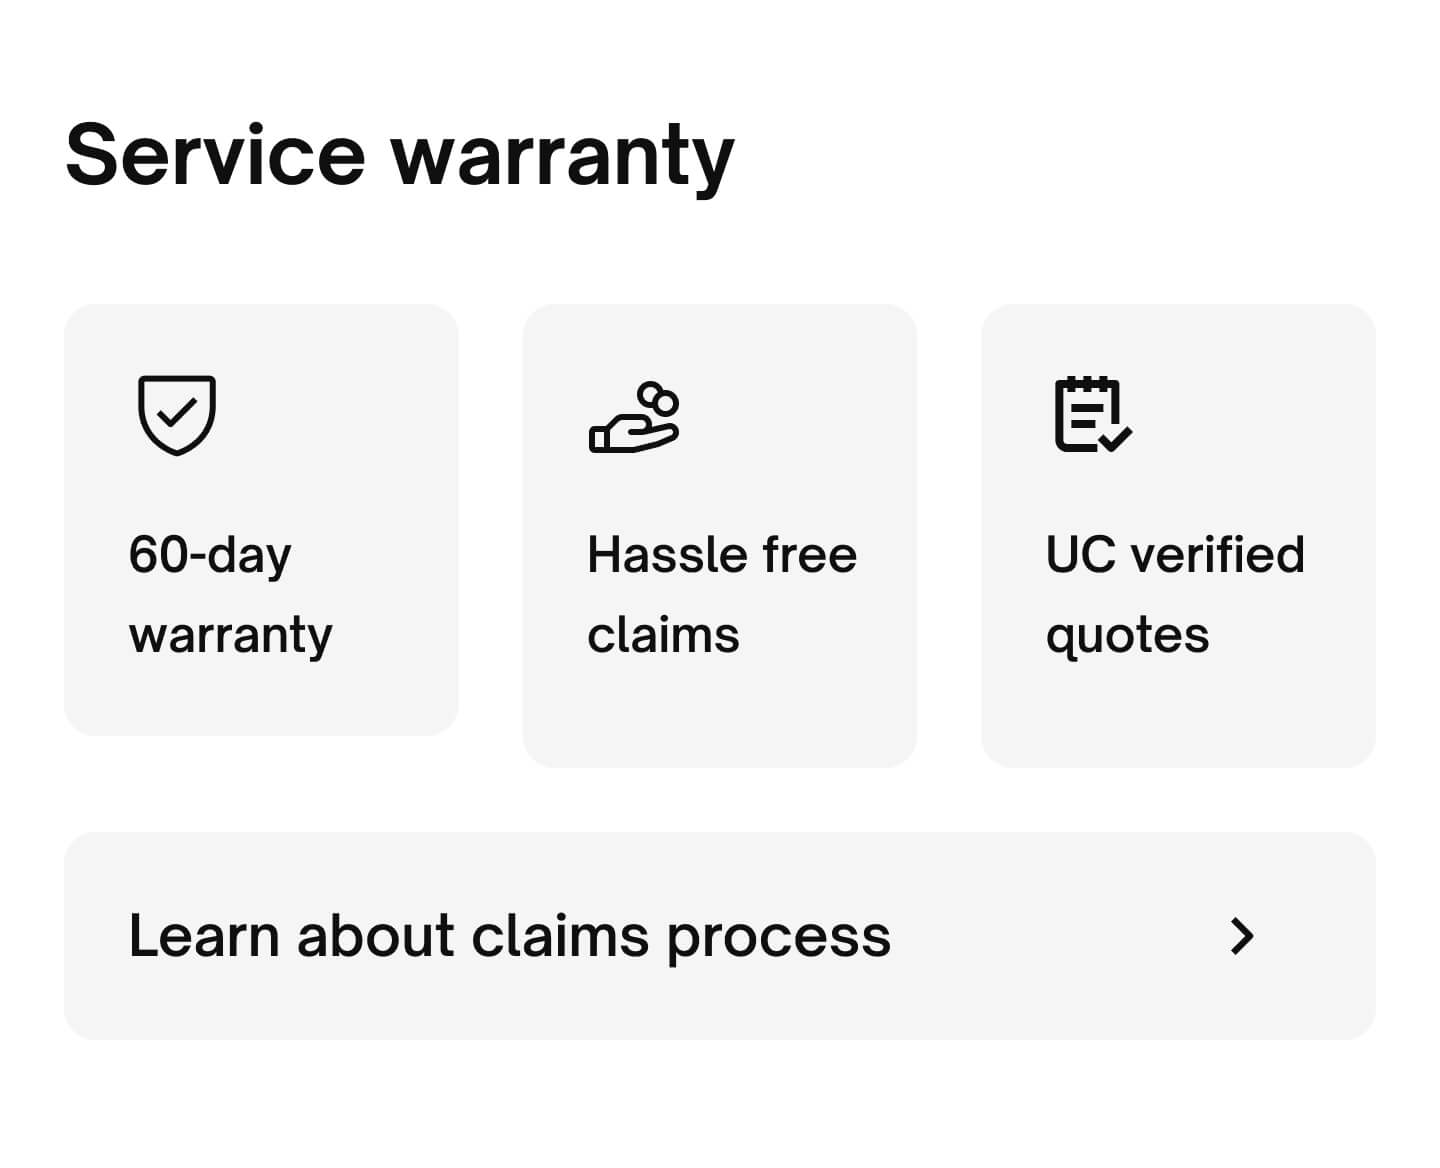Click the Service warranty heading
The height and width of the screenshot is (1168, 1440).
point(399,153)
